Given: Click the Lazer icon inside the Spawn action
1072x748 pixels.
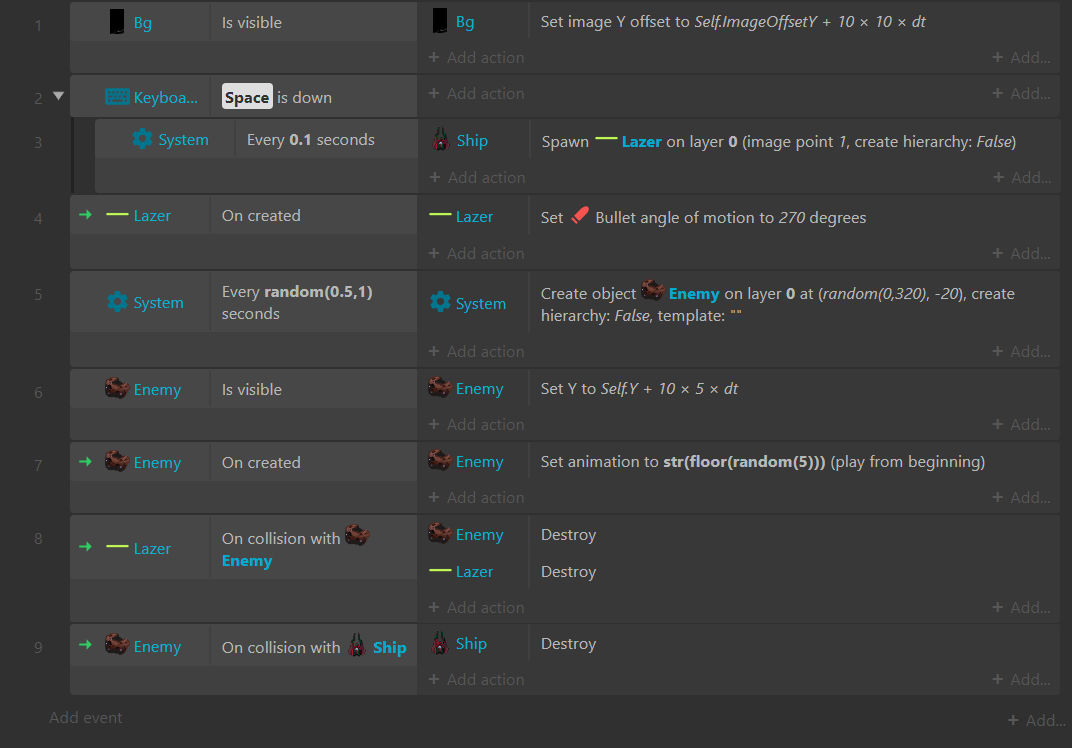Looking at the screenshot, I should [x=606, y=139].
